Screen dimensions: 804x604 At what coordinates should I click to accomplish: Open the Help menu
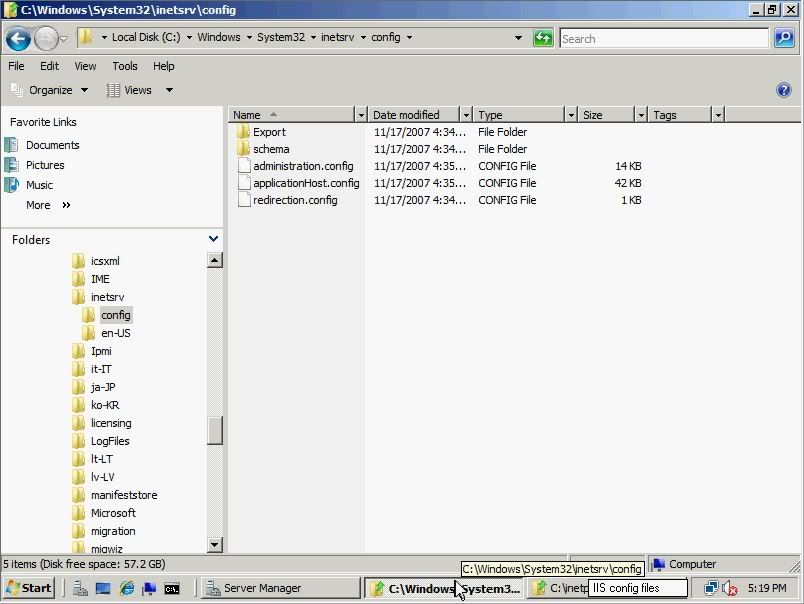(164, 66)
